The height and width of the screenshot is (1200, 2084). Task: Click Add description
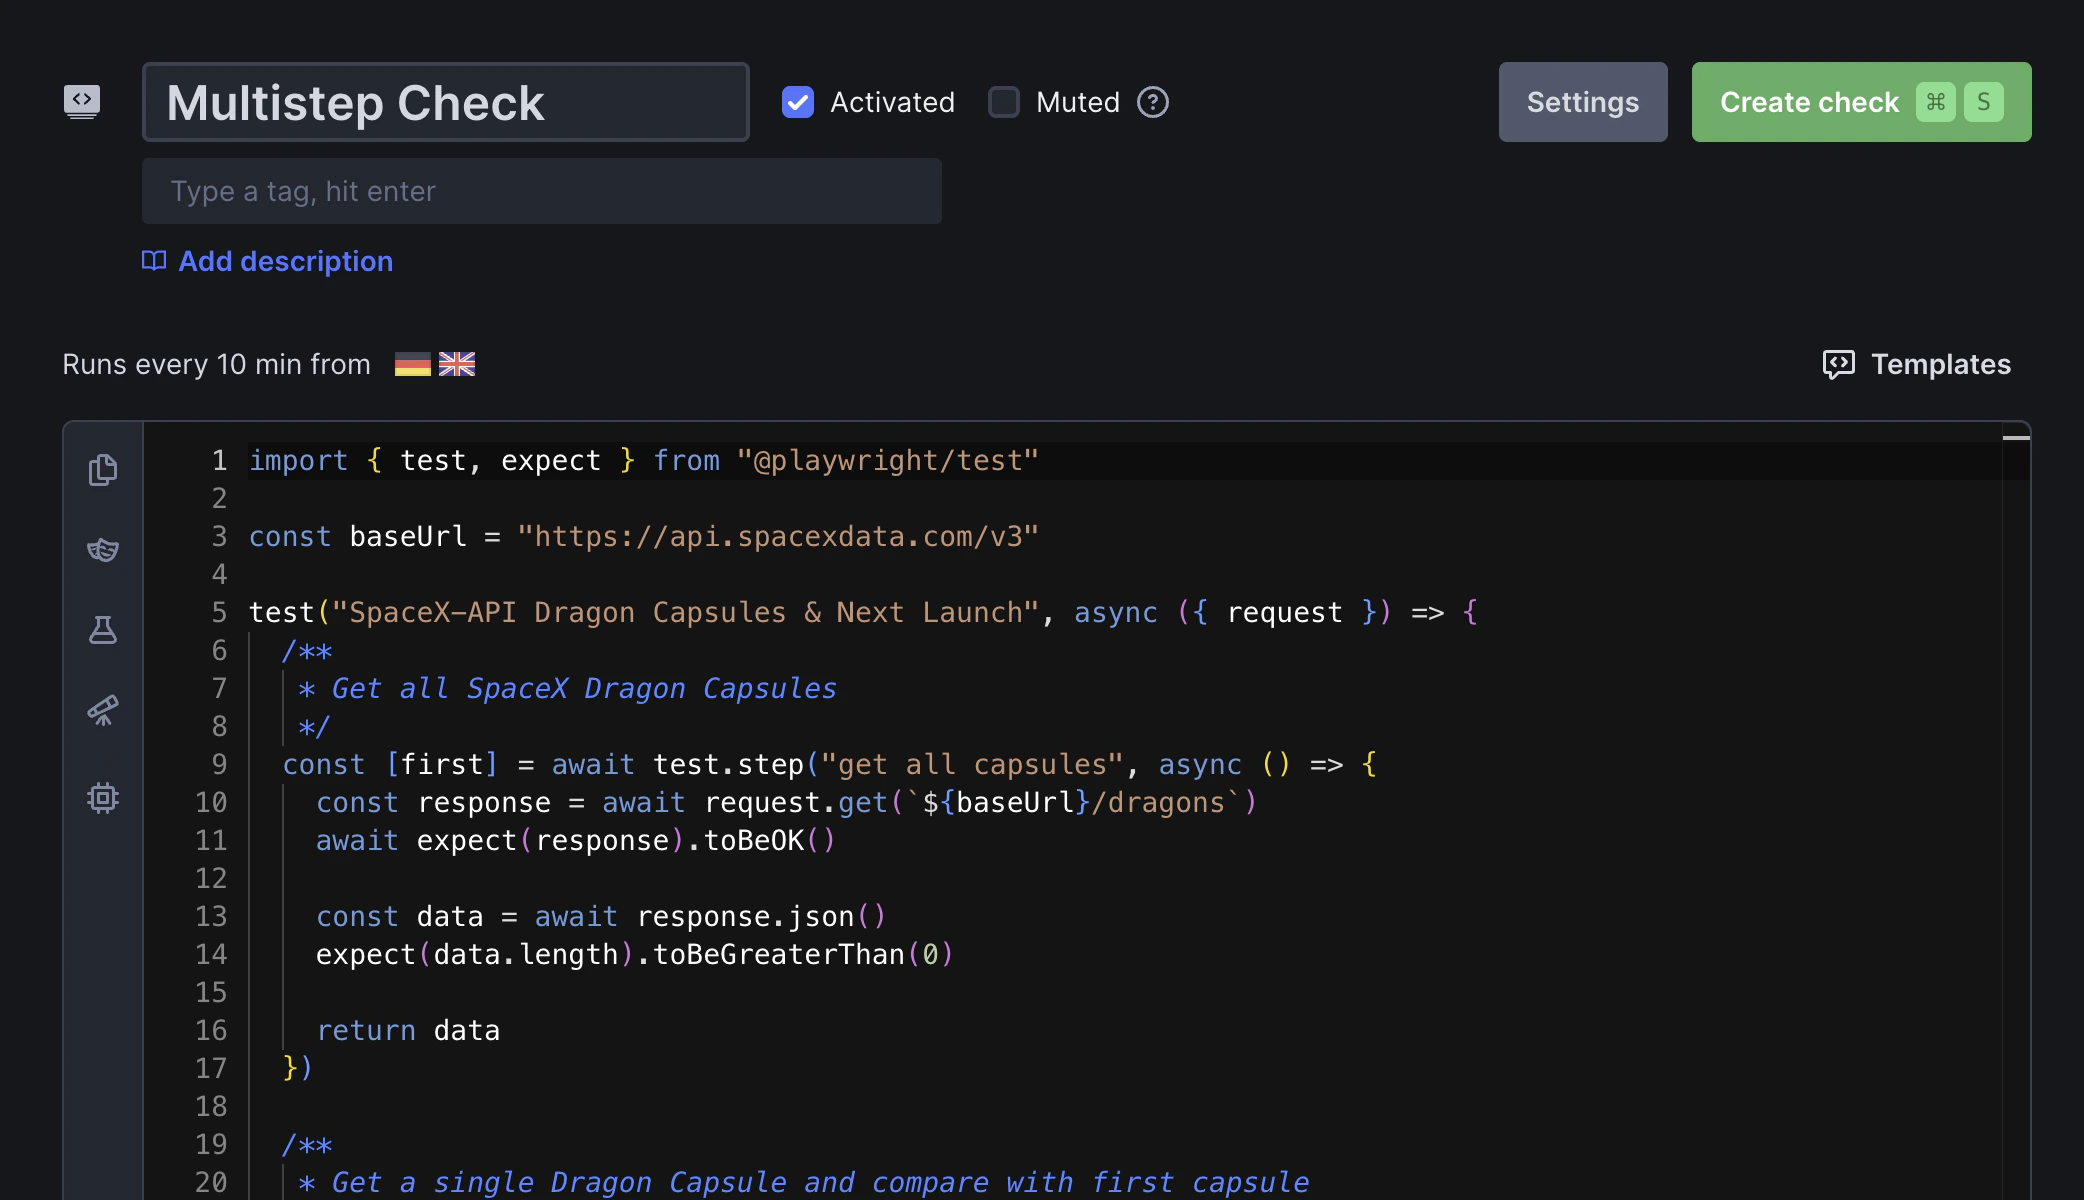point(266,261)
